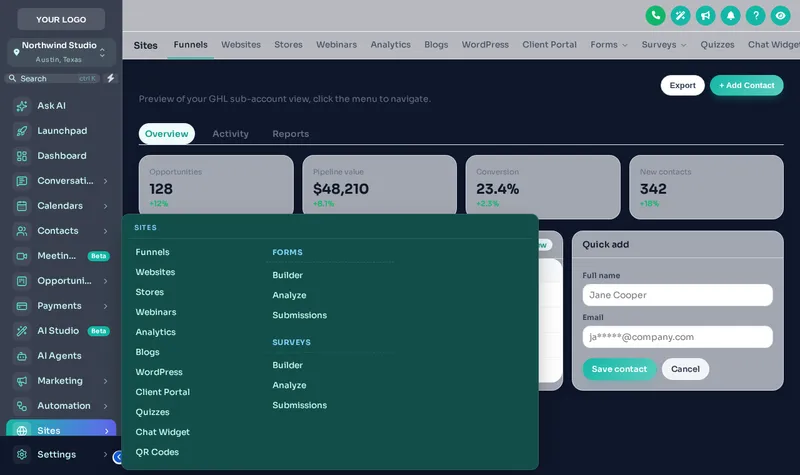Open the Surveys dropdown in top nav
The height and width of the screenshot is (475, 800).
click(x=664, y=44)
